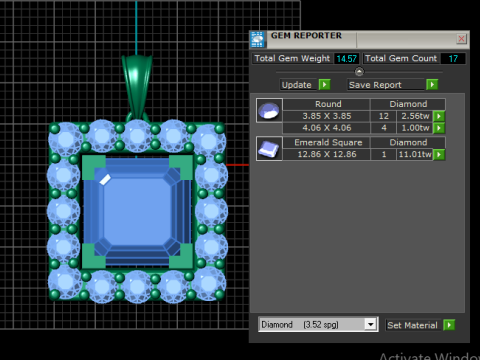Click the Save Report button
The height and width of the screenshot is (360, 480).
[386, 85]
